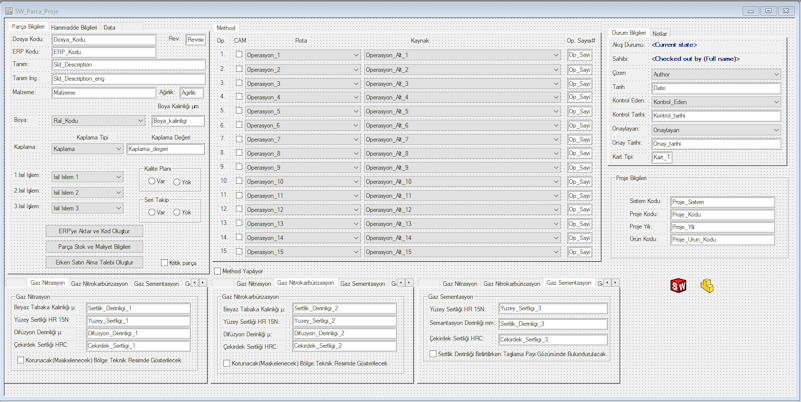Select Var under Seri Takip
801x402 pixels.
pyautogui.click(x=152, y=212)
